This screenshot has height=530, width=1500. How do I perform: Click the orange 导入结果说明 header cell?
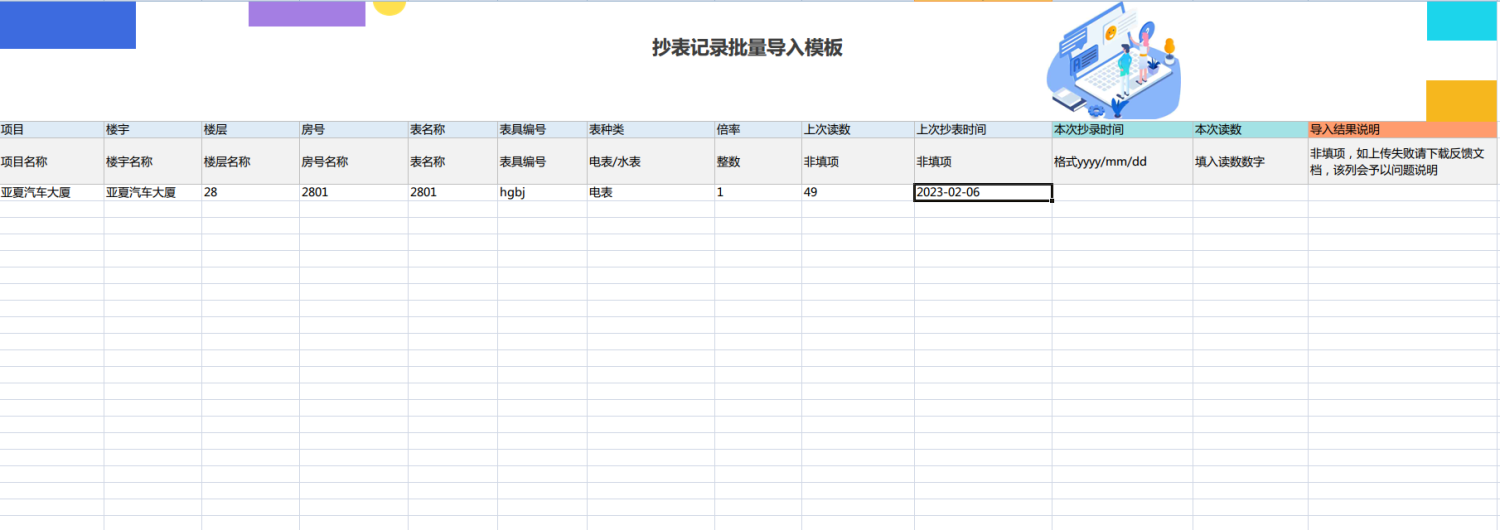(x=1402, y=130)
